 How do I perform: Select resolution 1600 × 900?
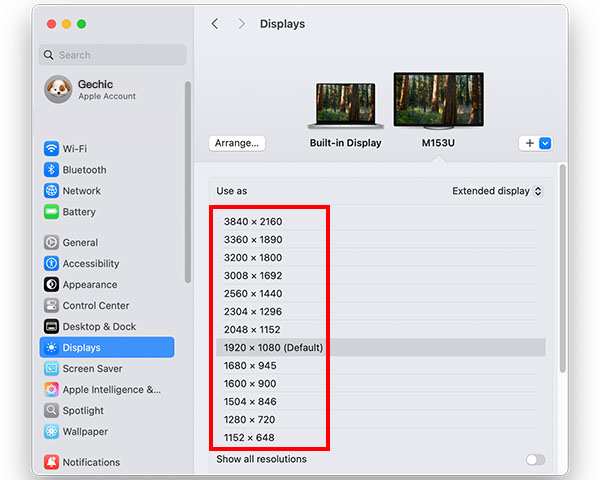coord(381,383)
